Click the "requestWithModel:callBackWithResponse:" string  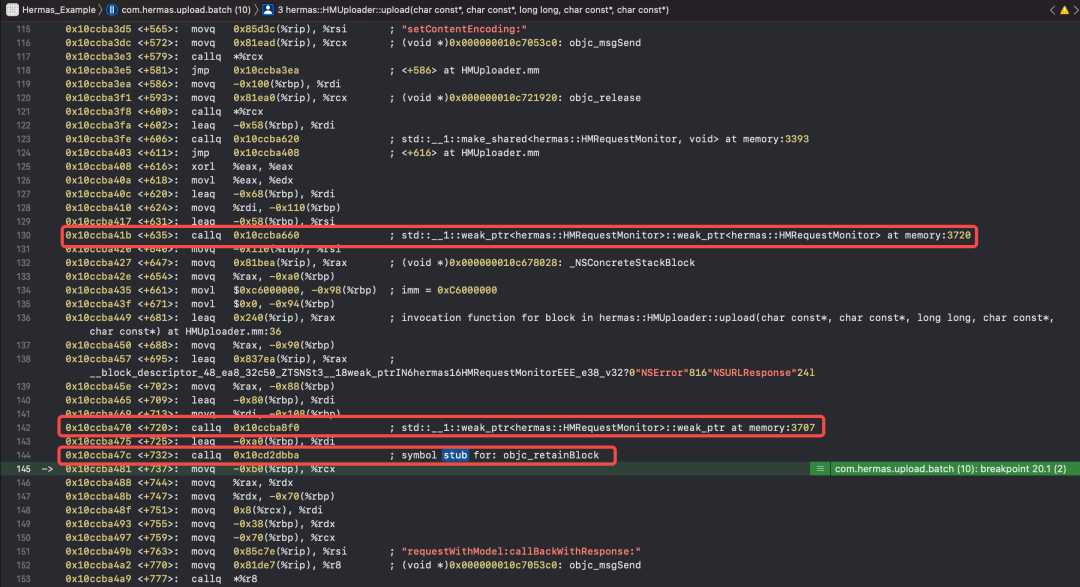coord(520,550)
